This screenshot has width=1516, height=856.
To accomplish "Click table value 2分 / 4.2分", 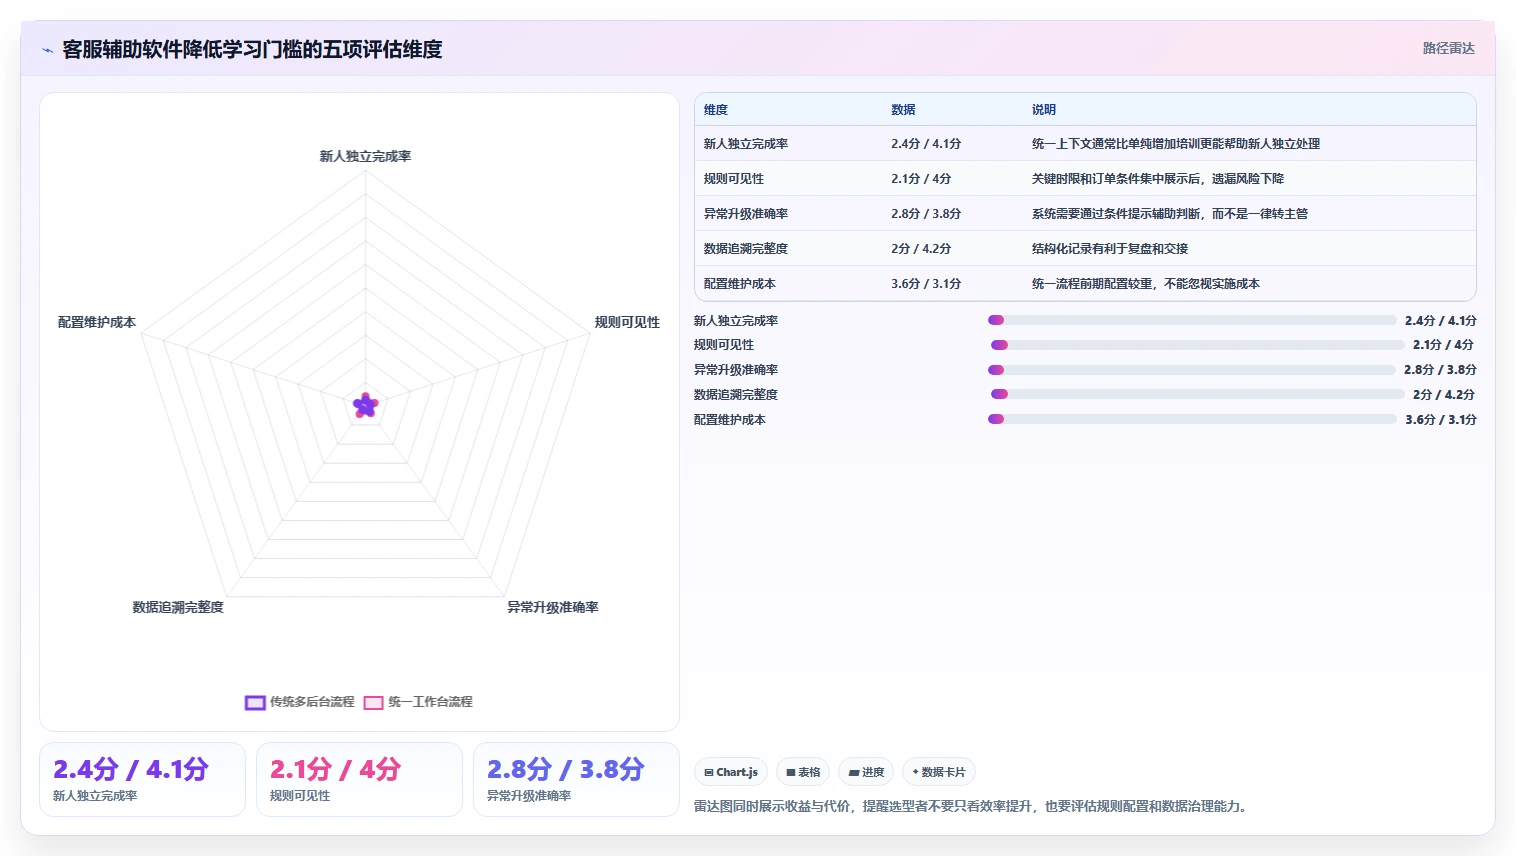I will coord(921,249).
